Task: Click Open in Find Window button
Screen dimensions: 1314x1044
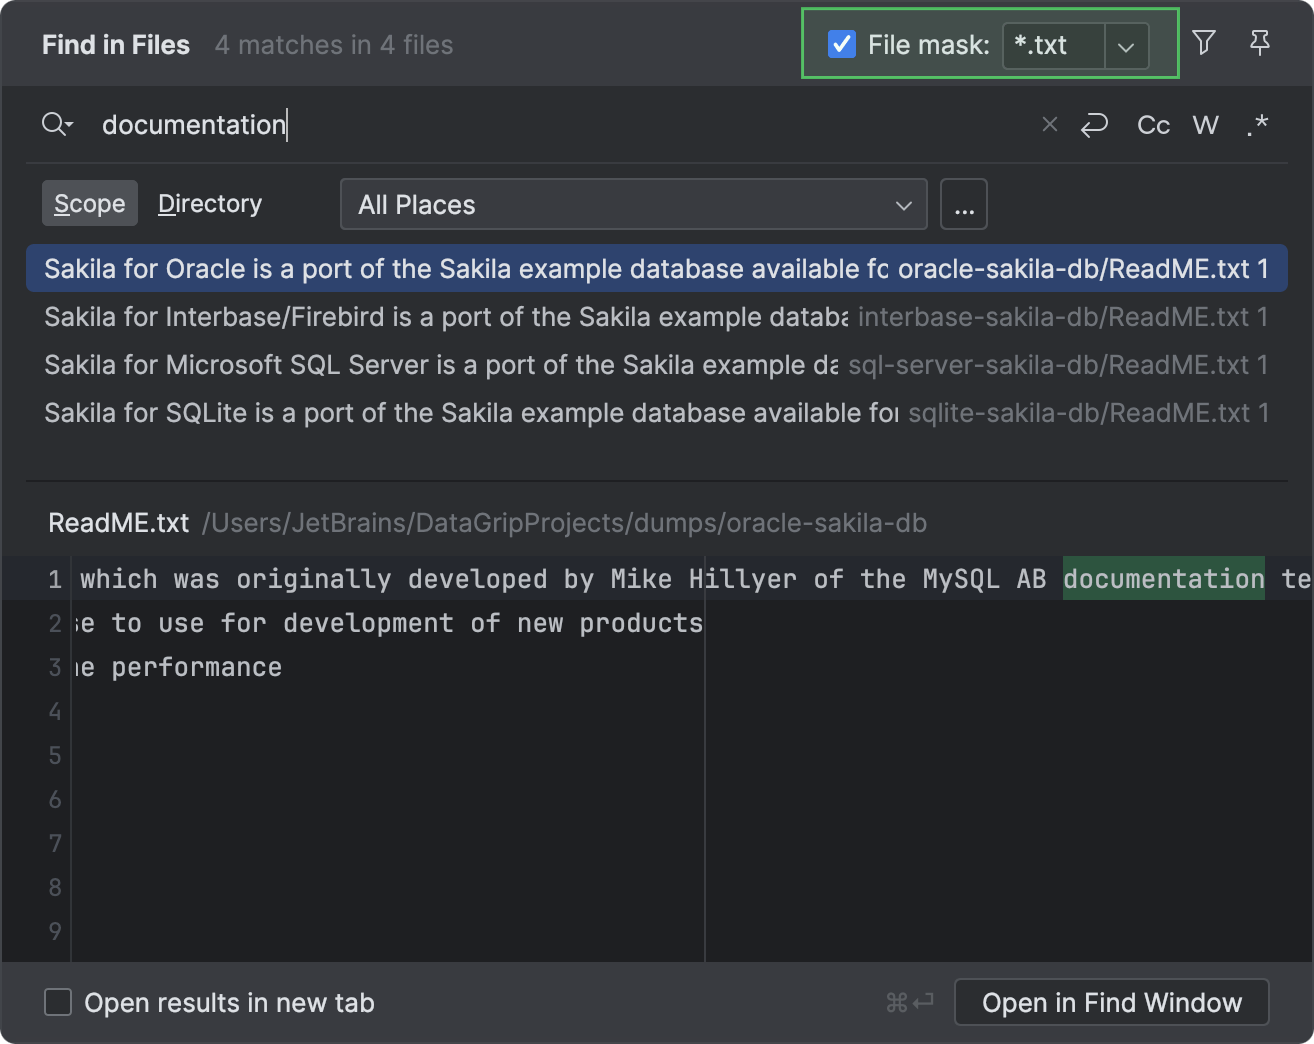Action: click(1111, 1002)
